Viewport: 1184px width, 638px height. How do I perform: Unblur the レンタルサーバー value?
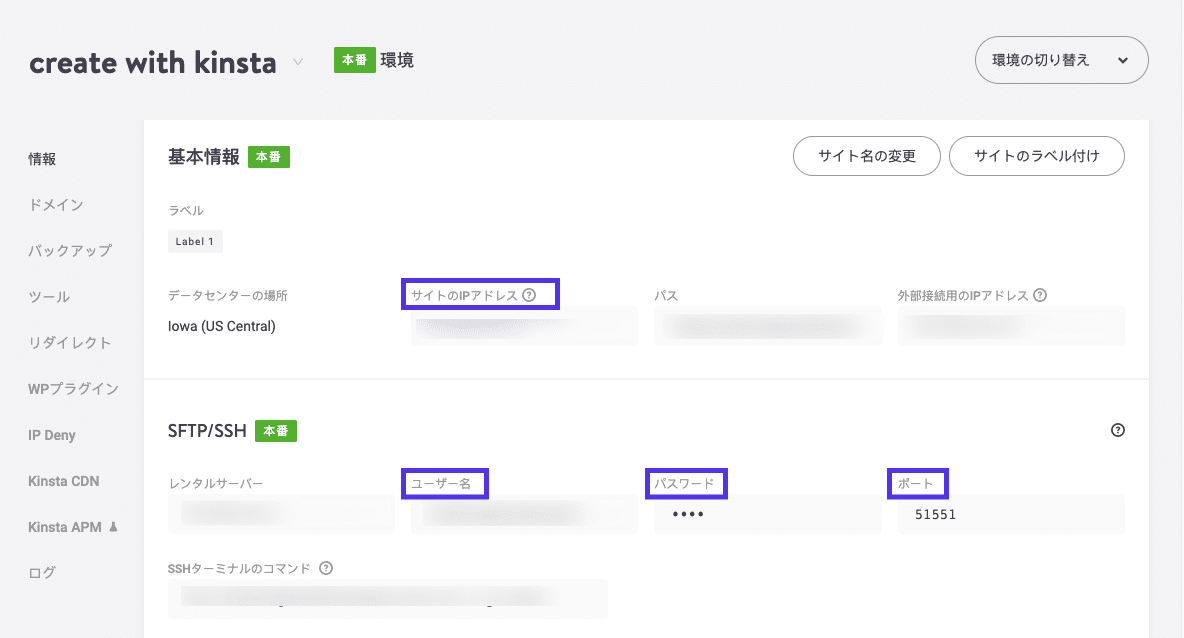coord(281,514)
